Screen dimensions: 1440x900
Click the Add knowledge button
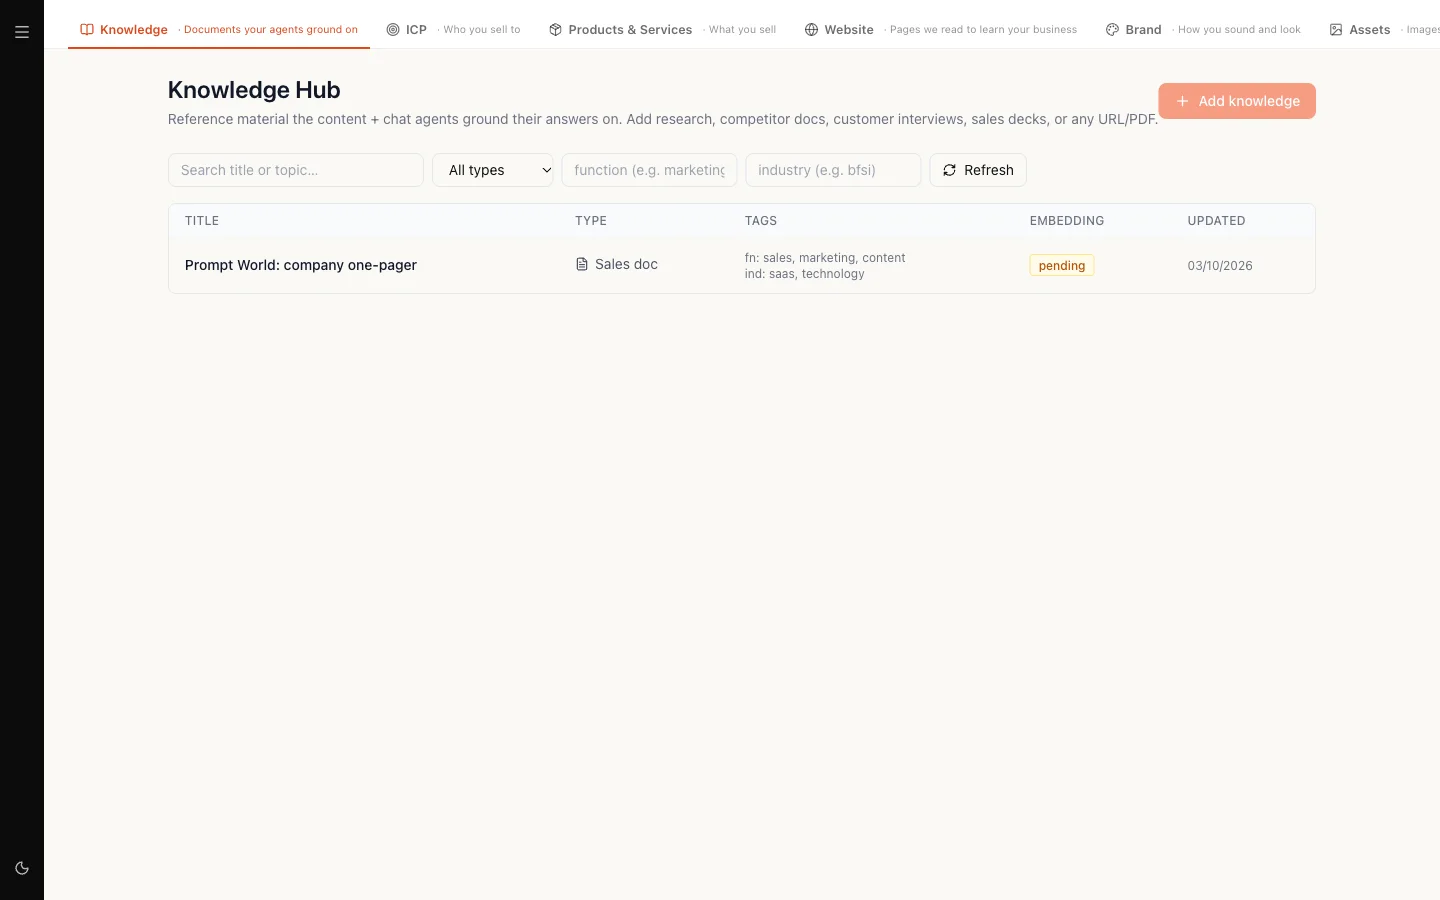tap(1237, 101)
